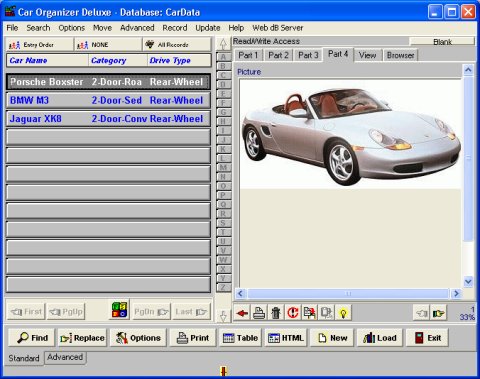
Task: Jump to letter A in alphabet index
Action: pos(223,56)
